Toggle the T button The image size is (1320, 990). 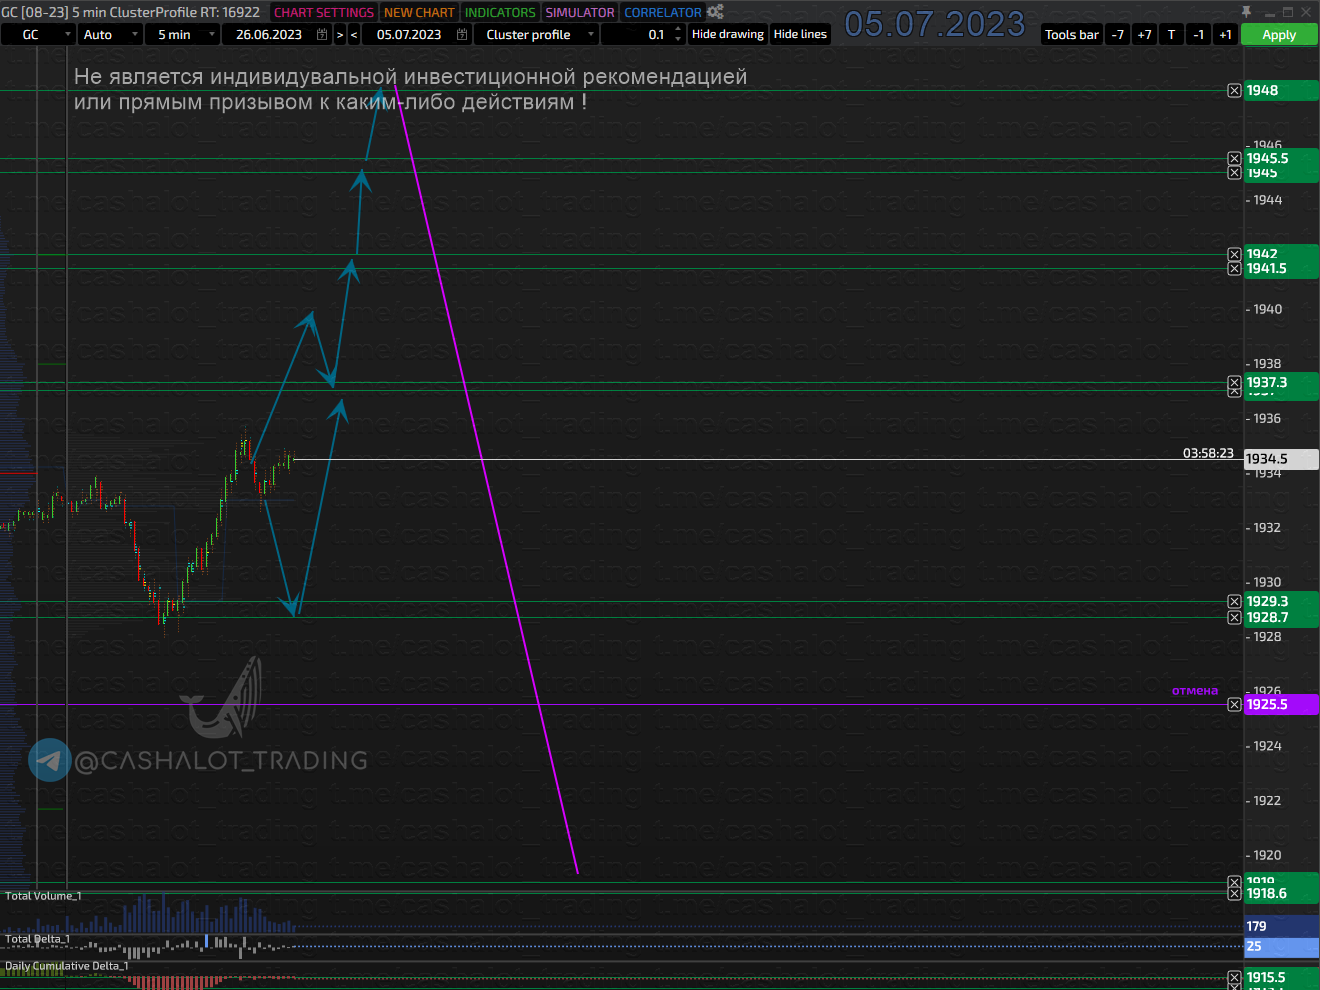tap(1172, 34)
